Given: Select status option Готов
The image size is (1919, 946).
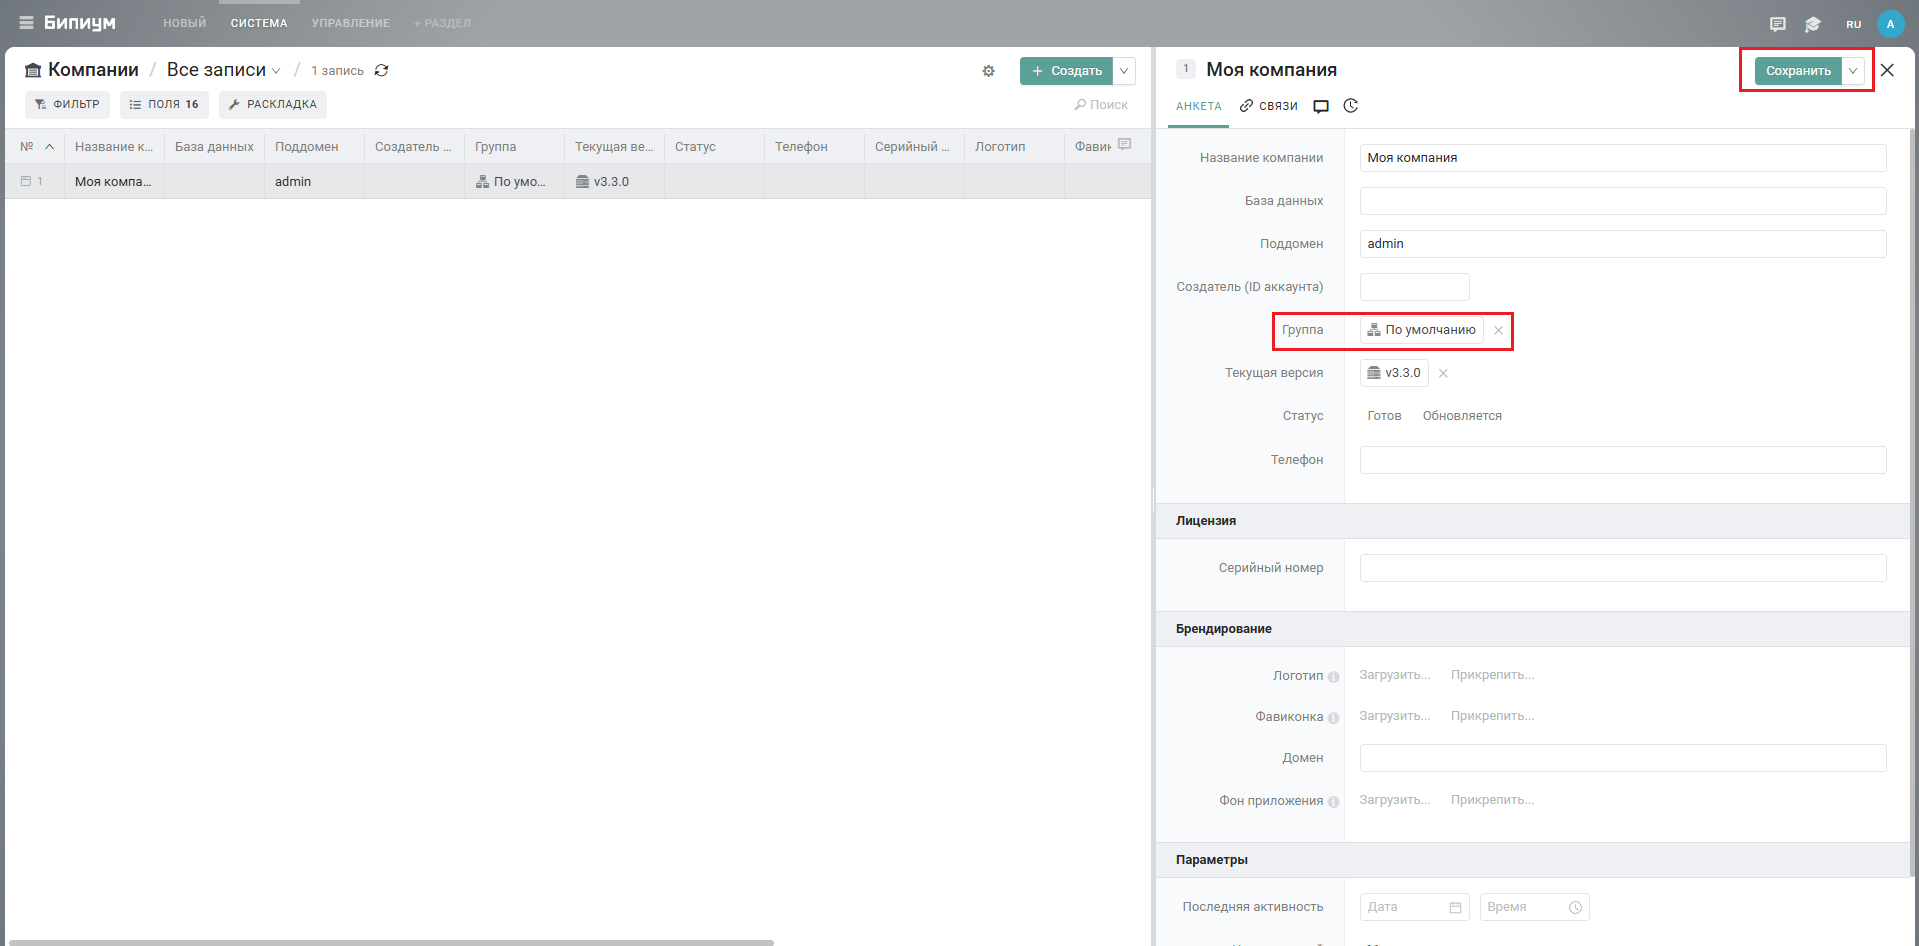Looking at the screenshot, I should pyautogui.click(x=1384, y=416).
